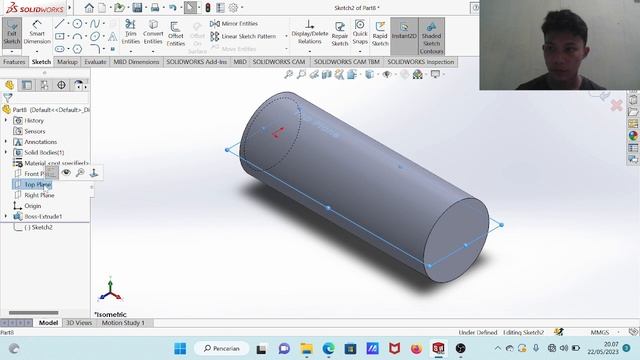This screenshot has height=360, width=640.
Task: Select the Sketch Fillet tool
Action: coord(95,49)
